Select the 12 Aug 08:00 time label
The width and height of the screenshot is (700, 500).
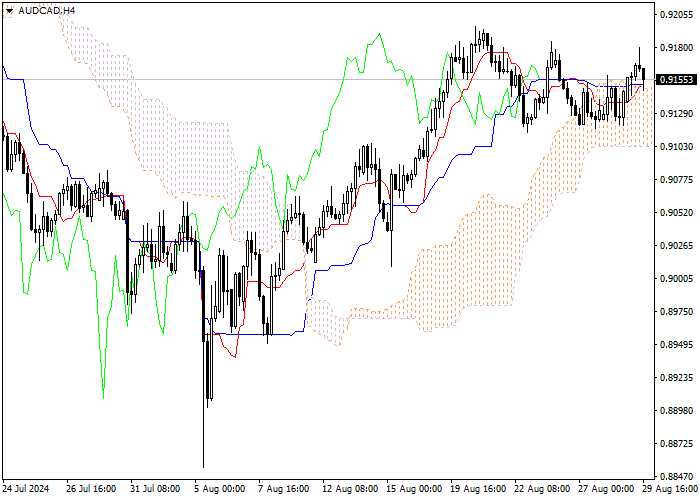(348, 489)
